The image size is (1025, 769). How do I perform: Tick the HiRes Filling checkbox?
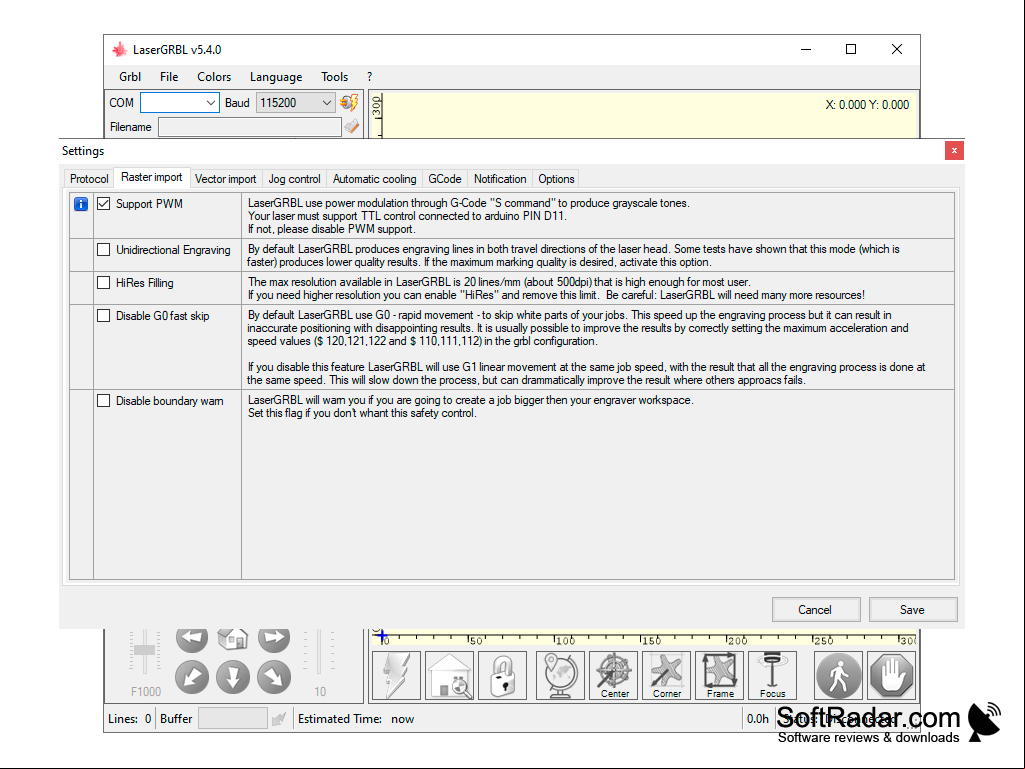coord(103,282)
